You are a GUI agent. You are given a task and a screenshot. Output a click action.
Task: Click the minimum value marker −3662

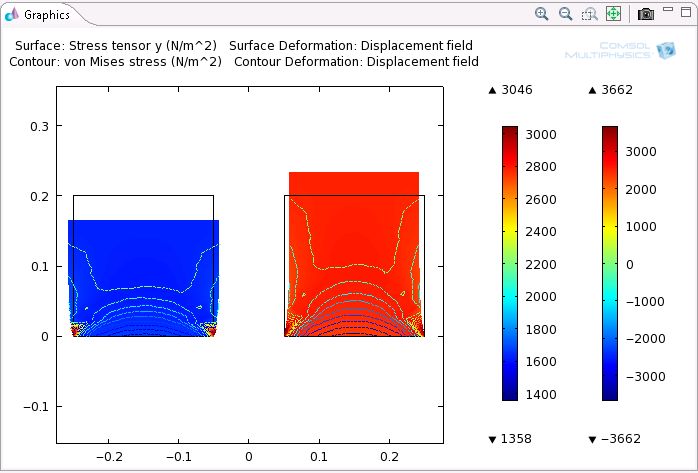[613, 439]
